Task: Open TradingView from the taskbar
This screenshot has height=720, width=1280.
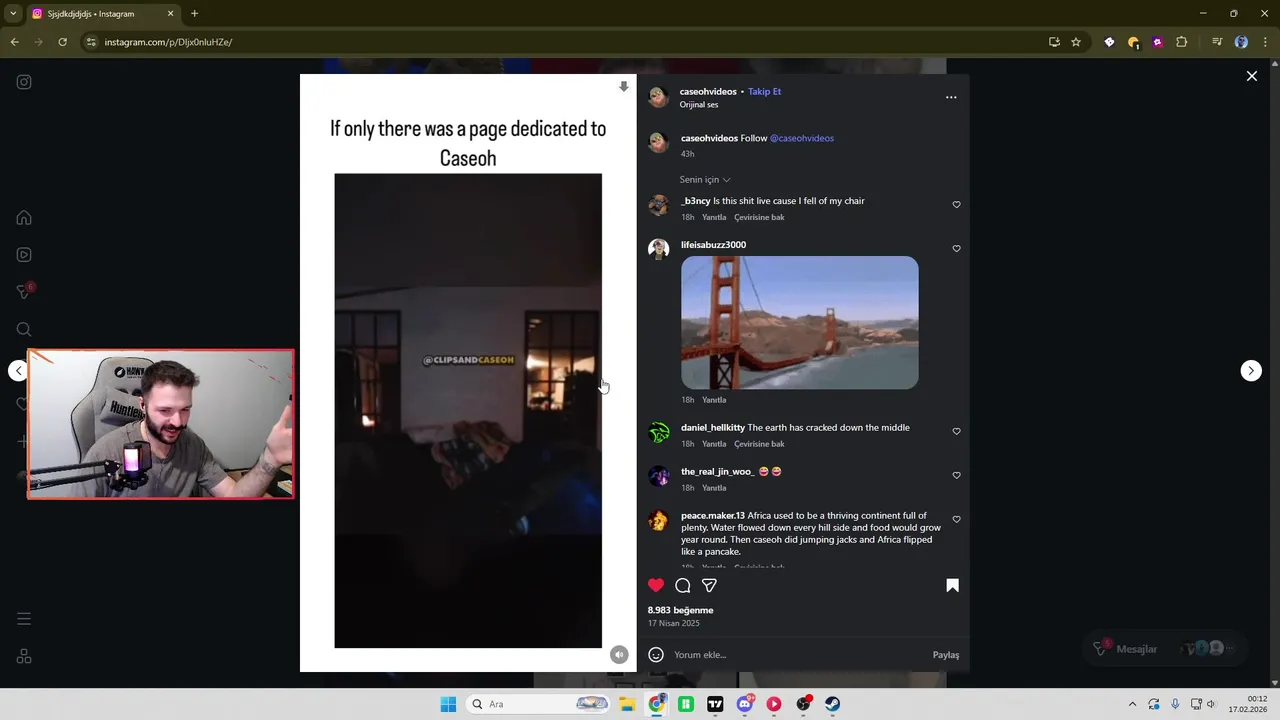Action: [x=715, y=704]
